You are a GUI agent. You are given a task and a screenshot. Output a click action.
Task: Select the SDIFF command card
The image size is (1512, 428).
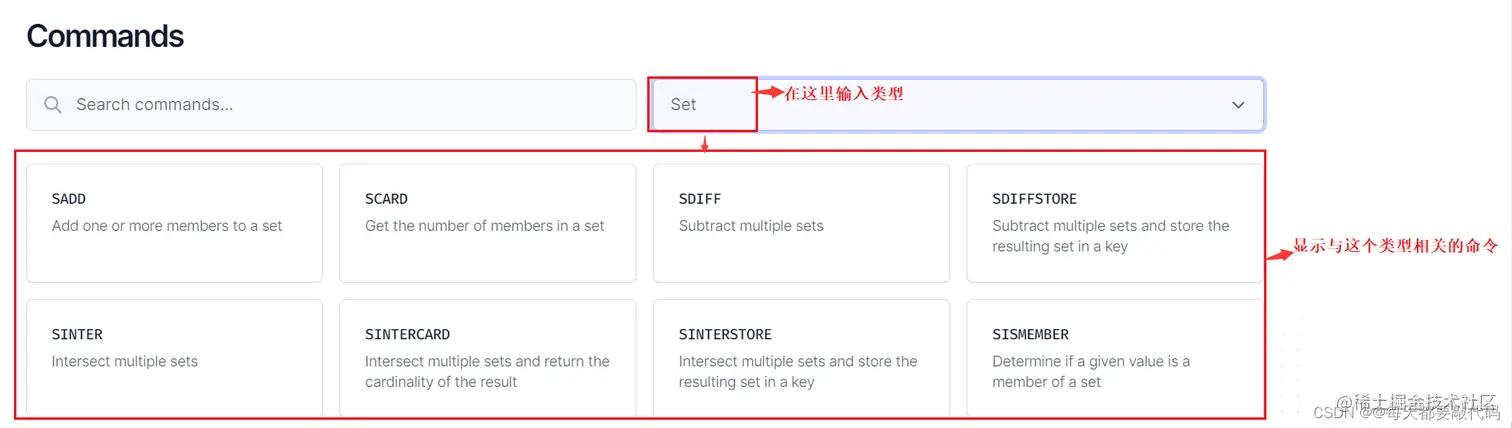[800, 222]
